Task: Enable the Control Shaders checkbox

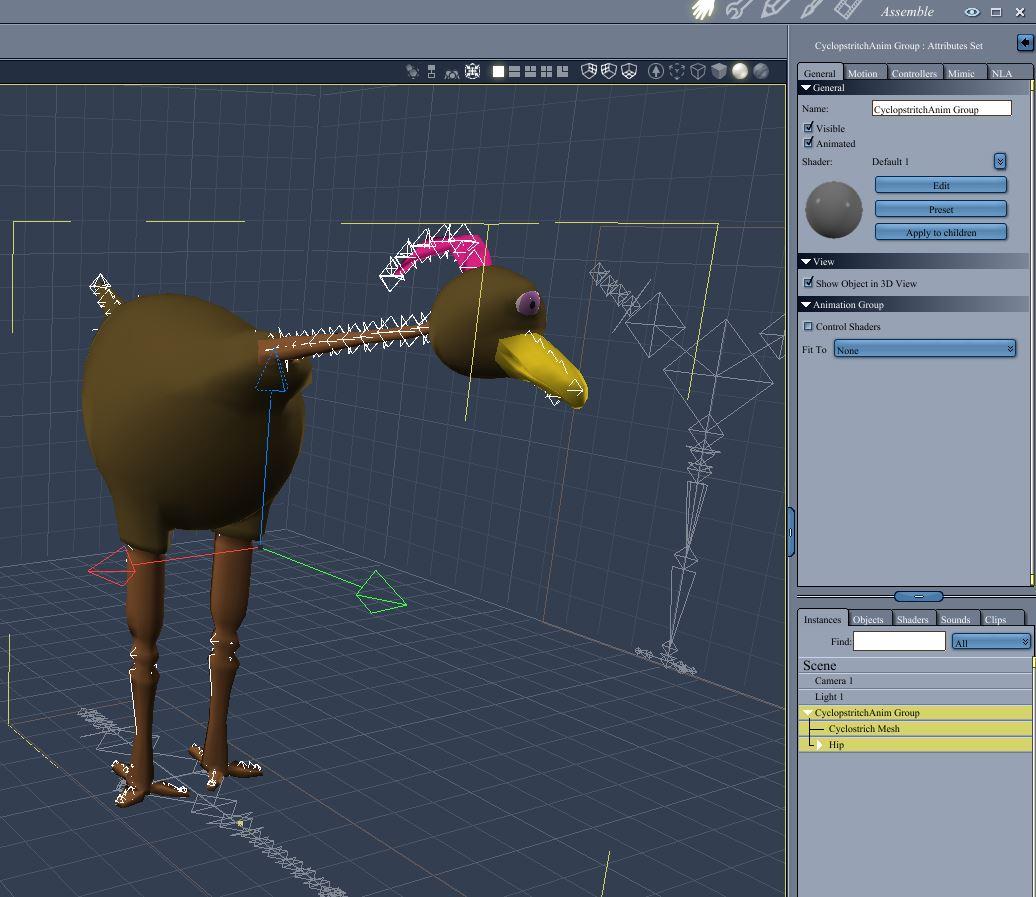Action: coord(807,326)
